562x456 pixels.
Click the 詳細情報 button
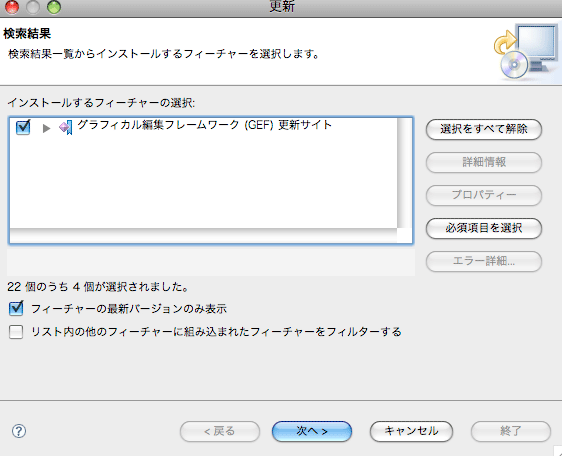point(484,162)
